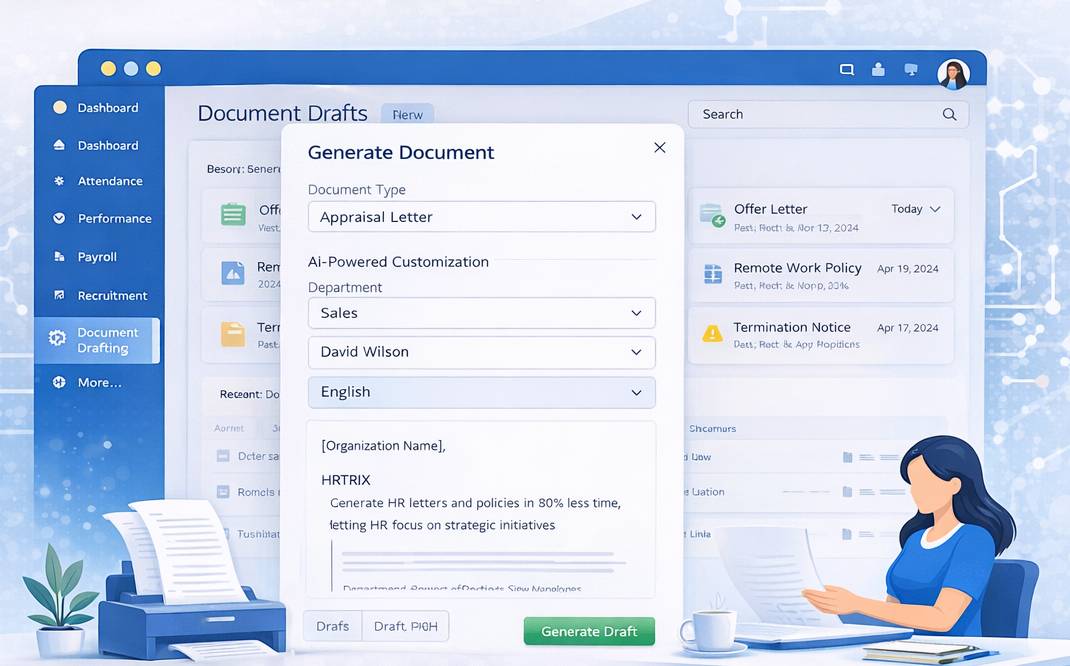1070x666 pixels.
Task: Open the David Wilson employee dropdown
Action: (x=481, y=352)
